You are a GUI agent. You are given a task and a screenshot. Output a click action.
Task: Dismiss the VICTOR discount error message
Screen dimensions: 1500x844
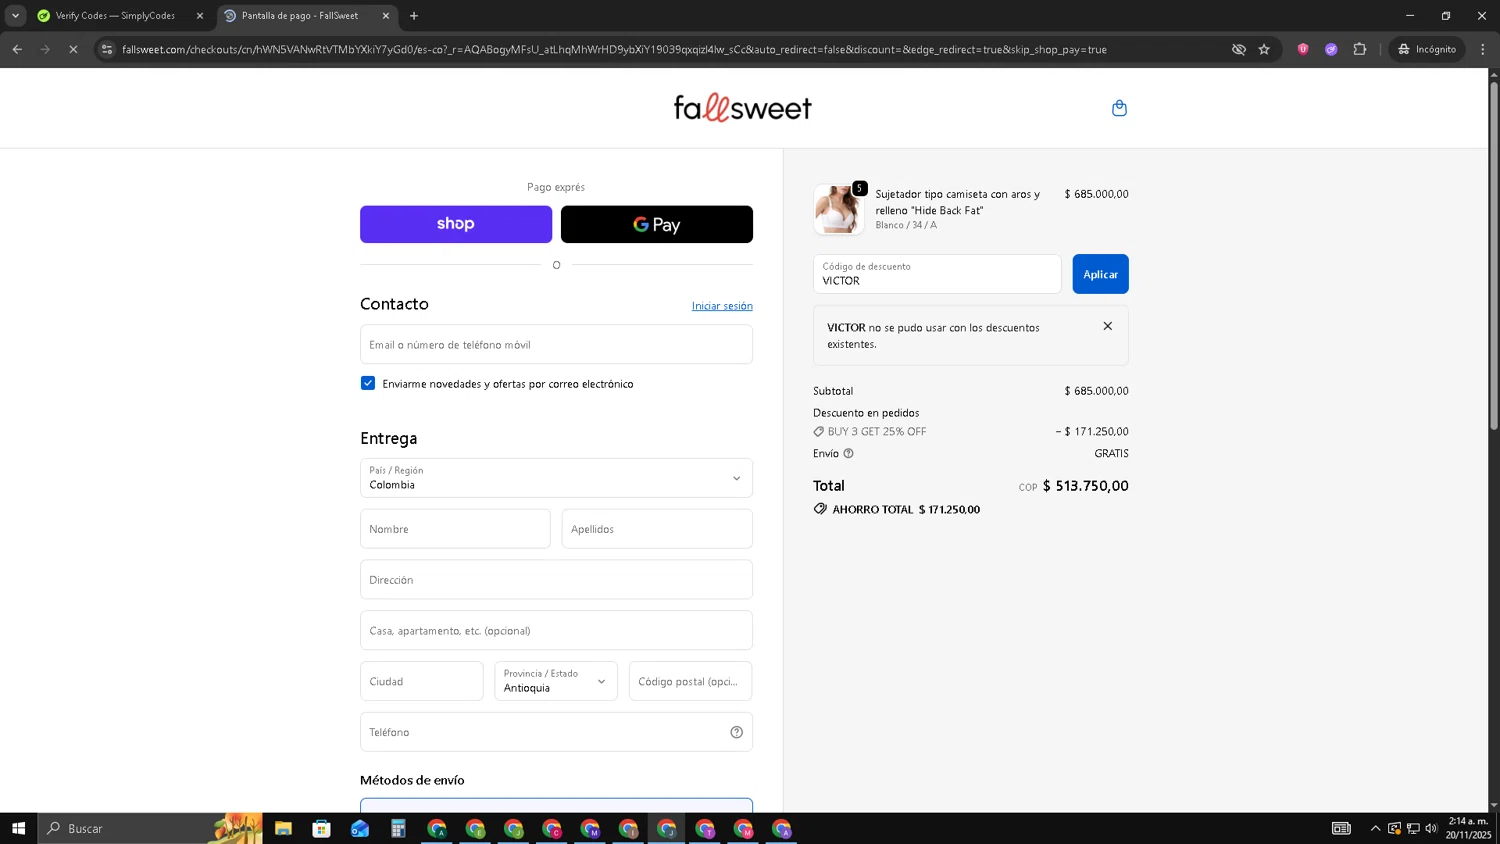pos(1107,326)
